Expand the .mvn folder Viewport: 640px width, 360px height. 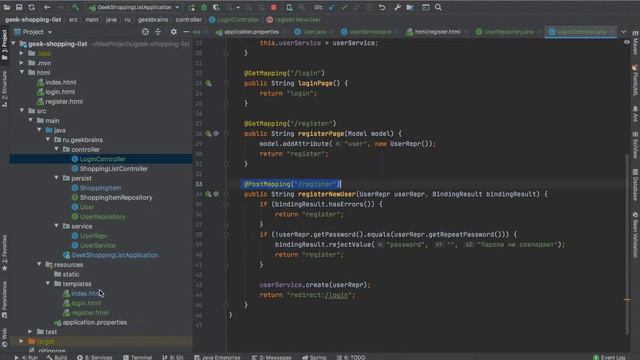click(22, 63)
